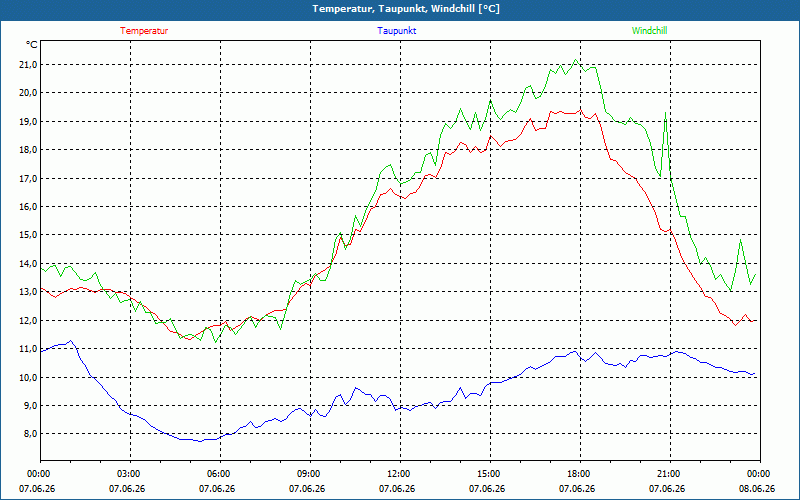Click the '21,0' y-axis value
800x500 pixels.
coord(28,64)
